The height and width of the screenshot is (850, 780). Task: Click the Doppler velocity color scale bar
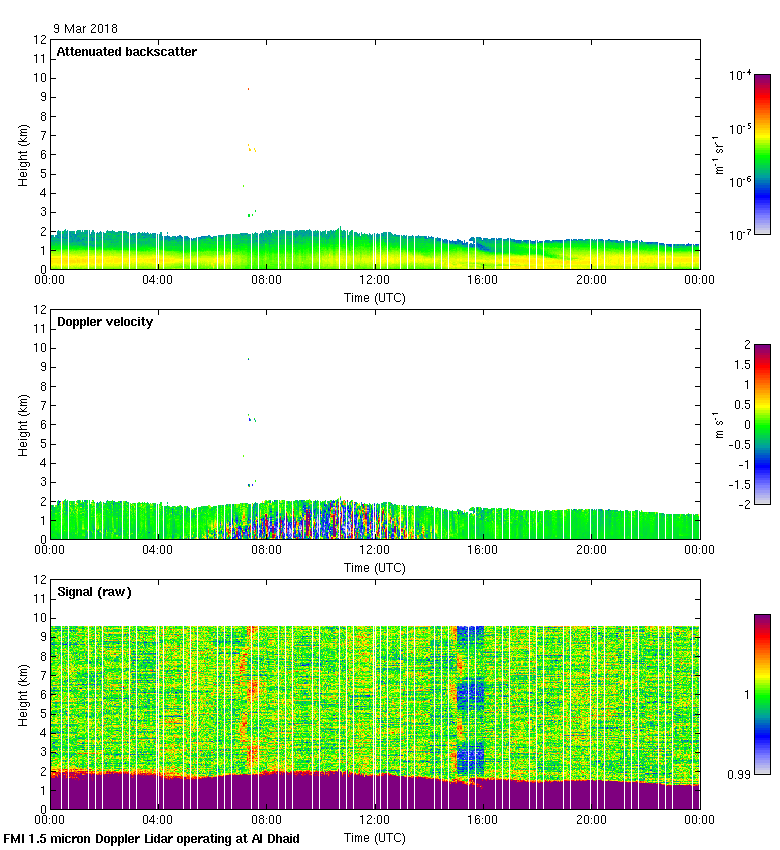[x=762, y=424]
